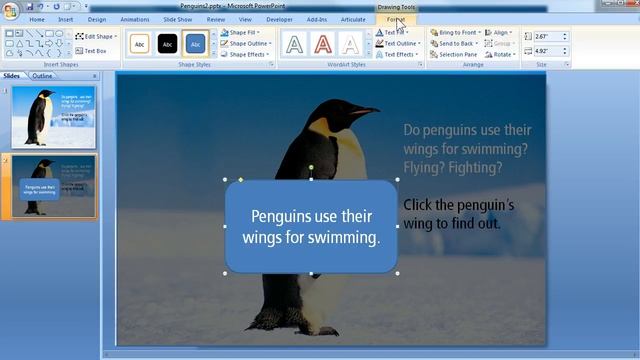Viewport: 640px width, 360px height.
Task: Select the Freeform scribble shape
Action: pos(19,53)
